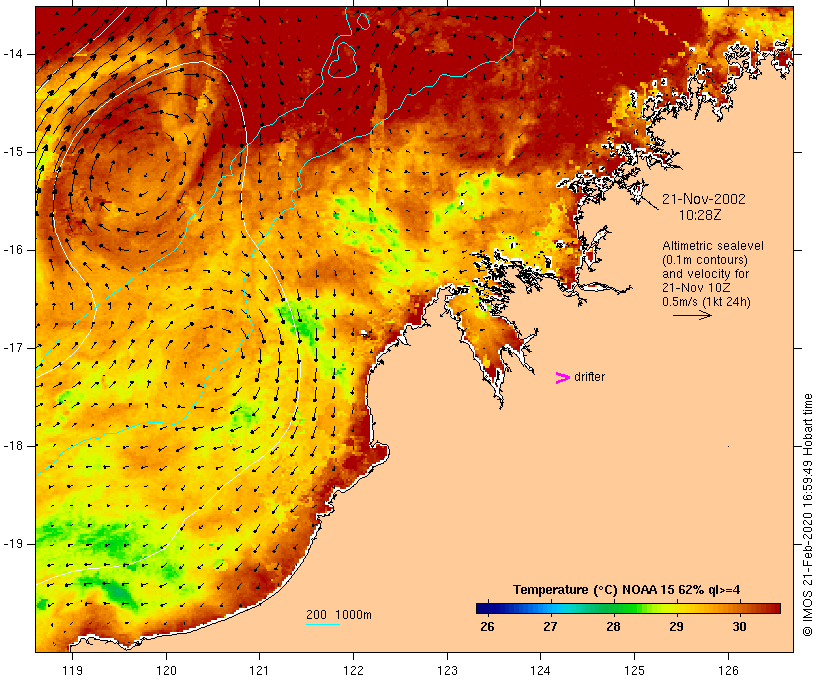Click the magenta drifter marker icon

click(562, 378)
